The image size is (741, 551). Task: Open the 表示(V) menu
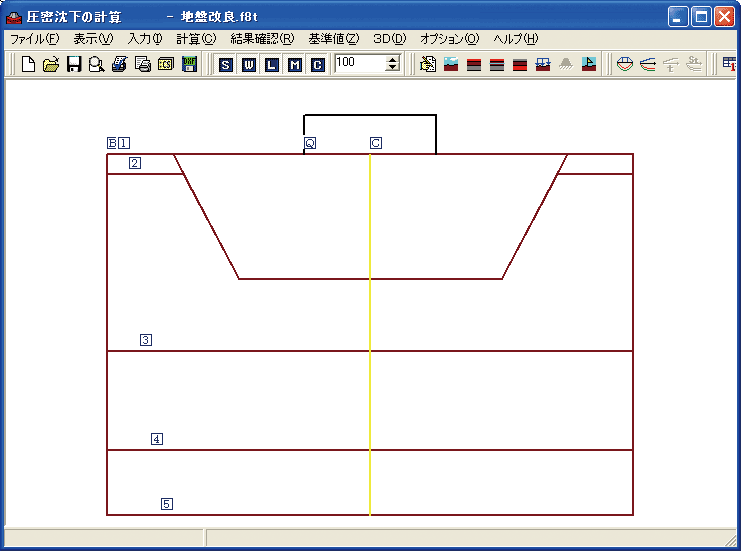pos(93,39)
